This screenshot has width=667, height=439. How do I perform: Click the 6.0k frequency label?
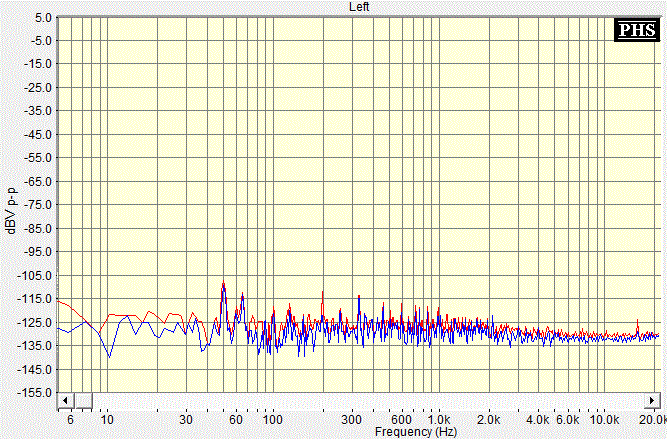pyautogui.click(x=568, y=420)
